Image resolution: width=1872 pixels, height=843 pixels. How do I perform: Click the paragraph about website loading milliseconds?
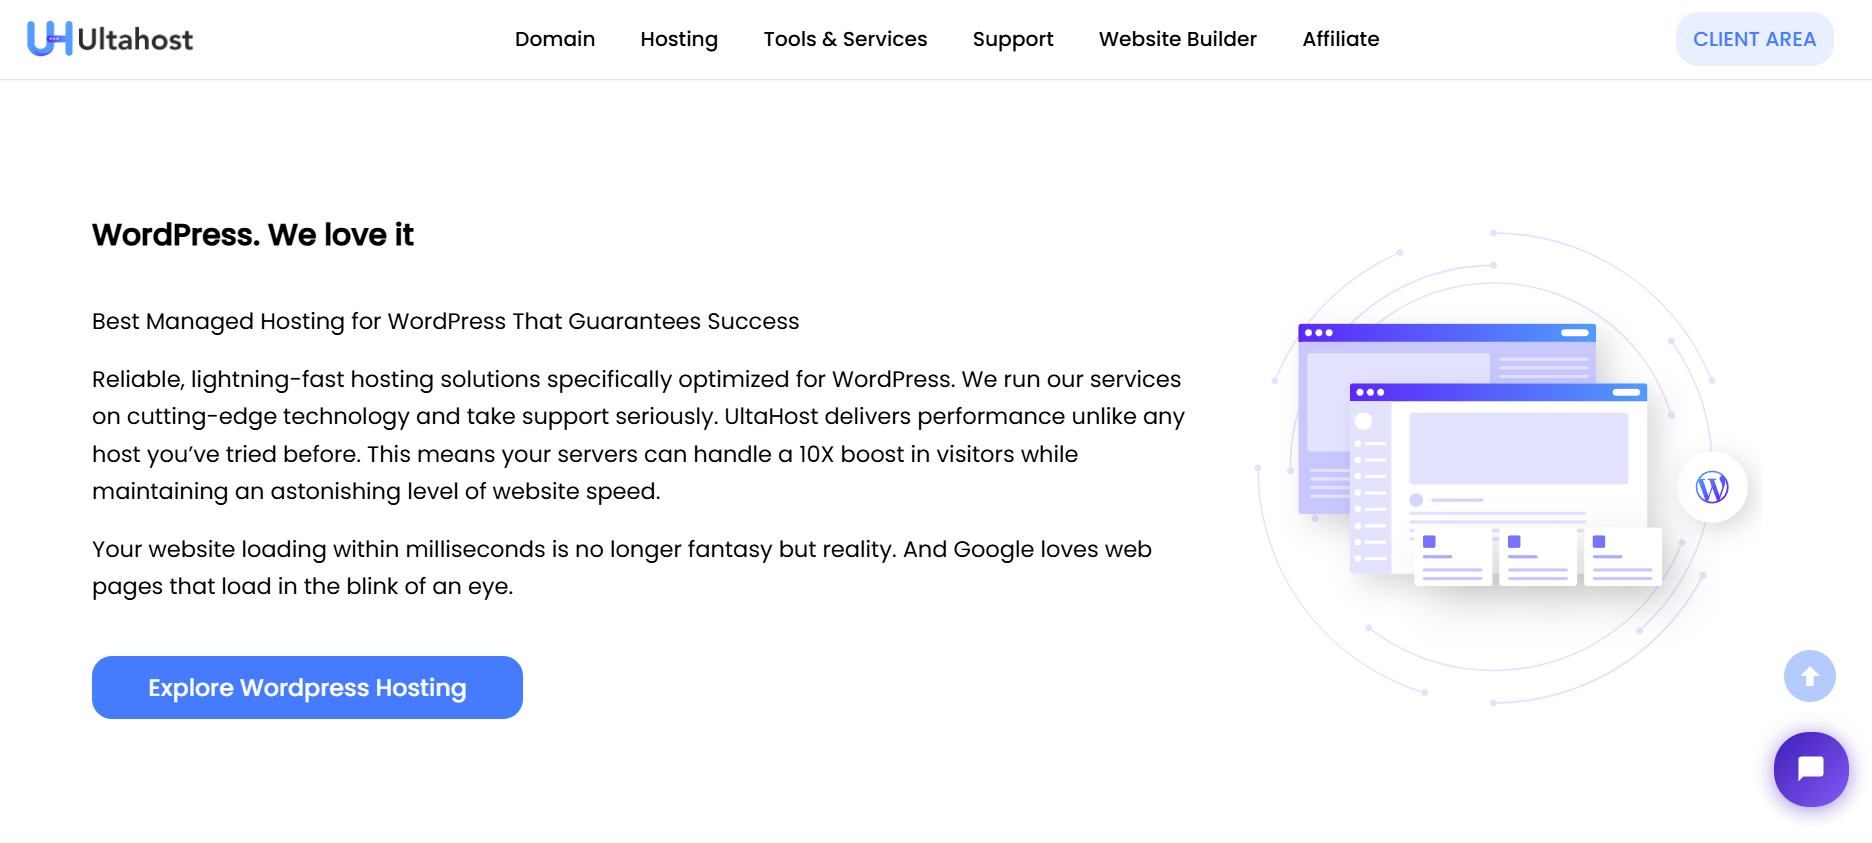tap(622, 568)
